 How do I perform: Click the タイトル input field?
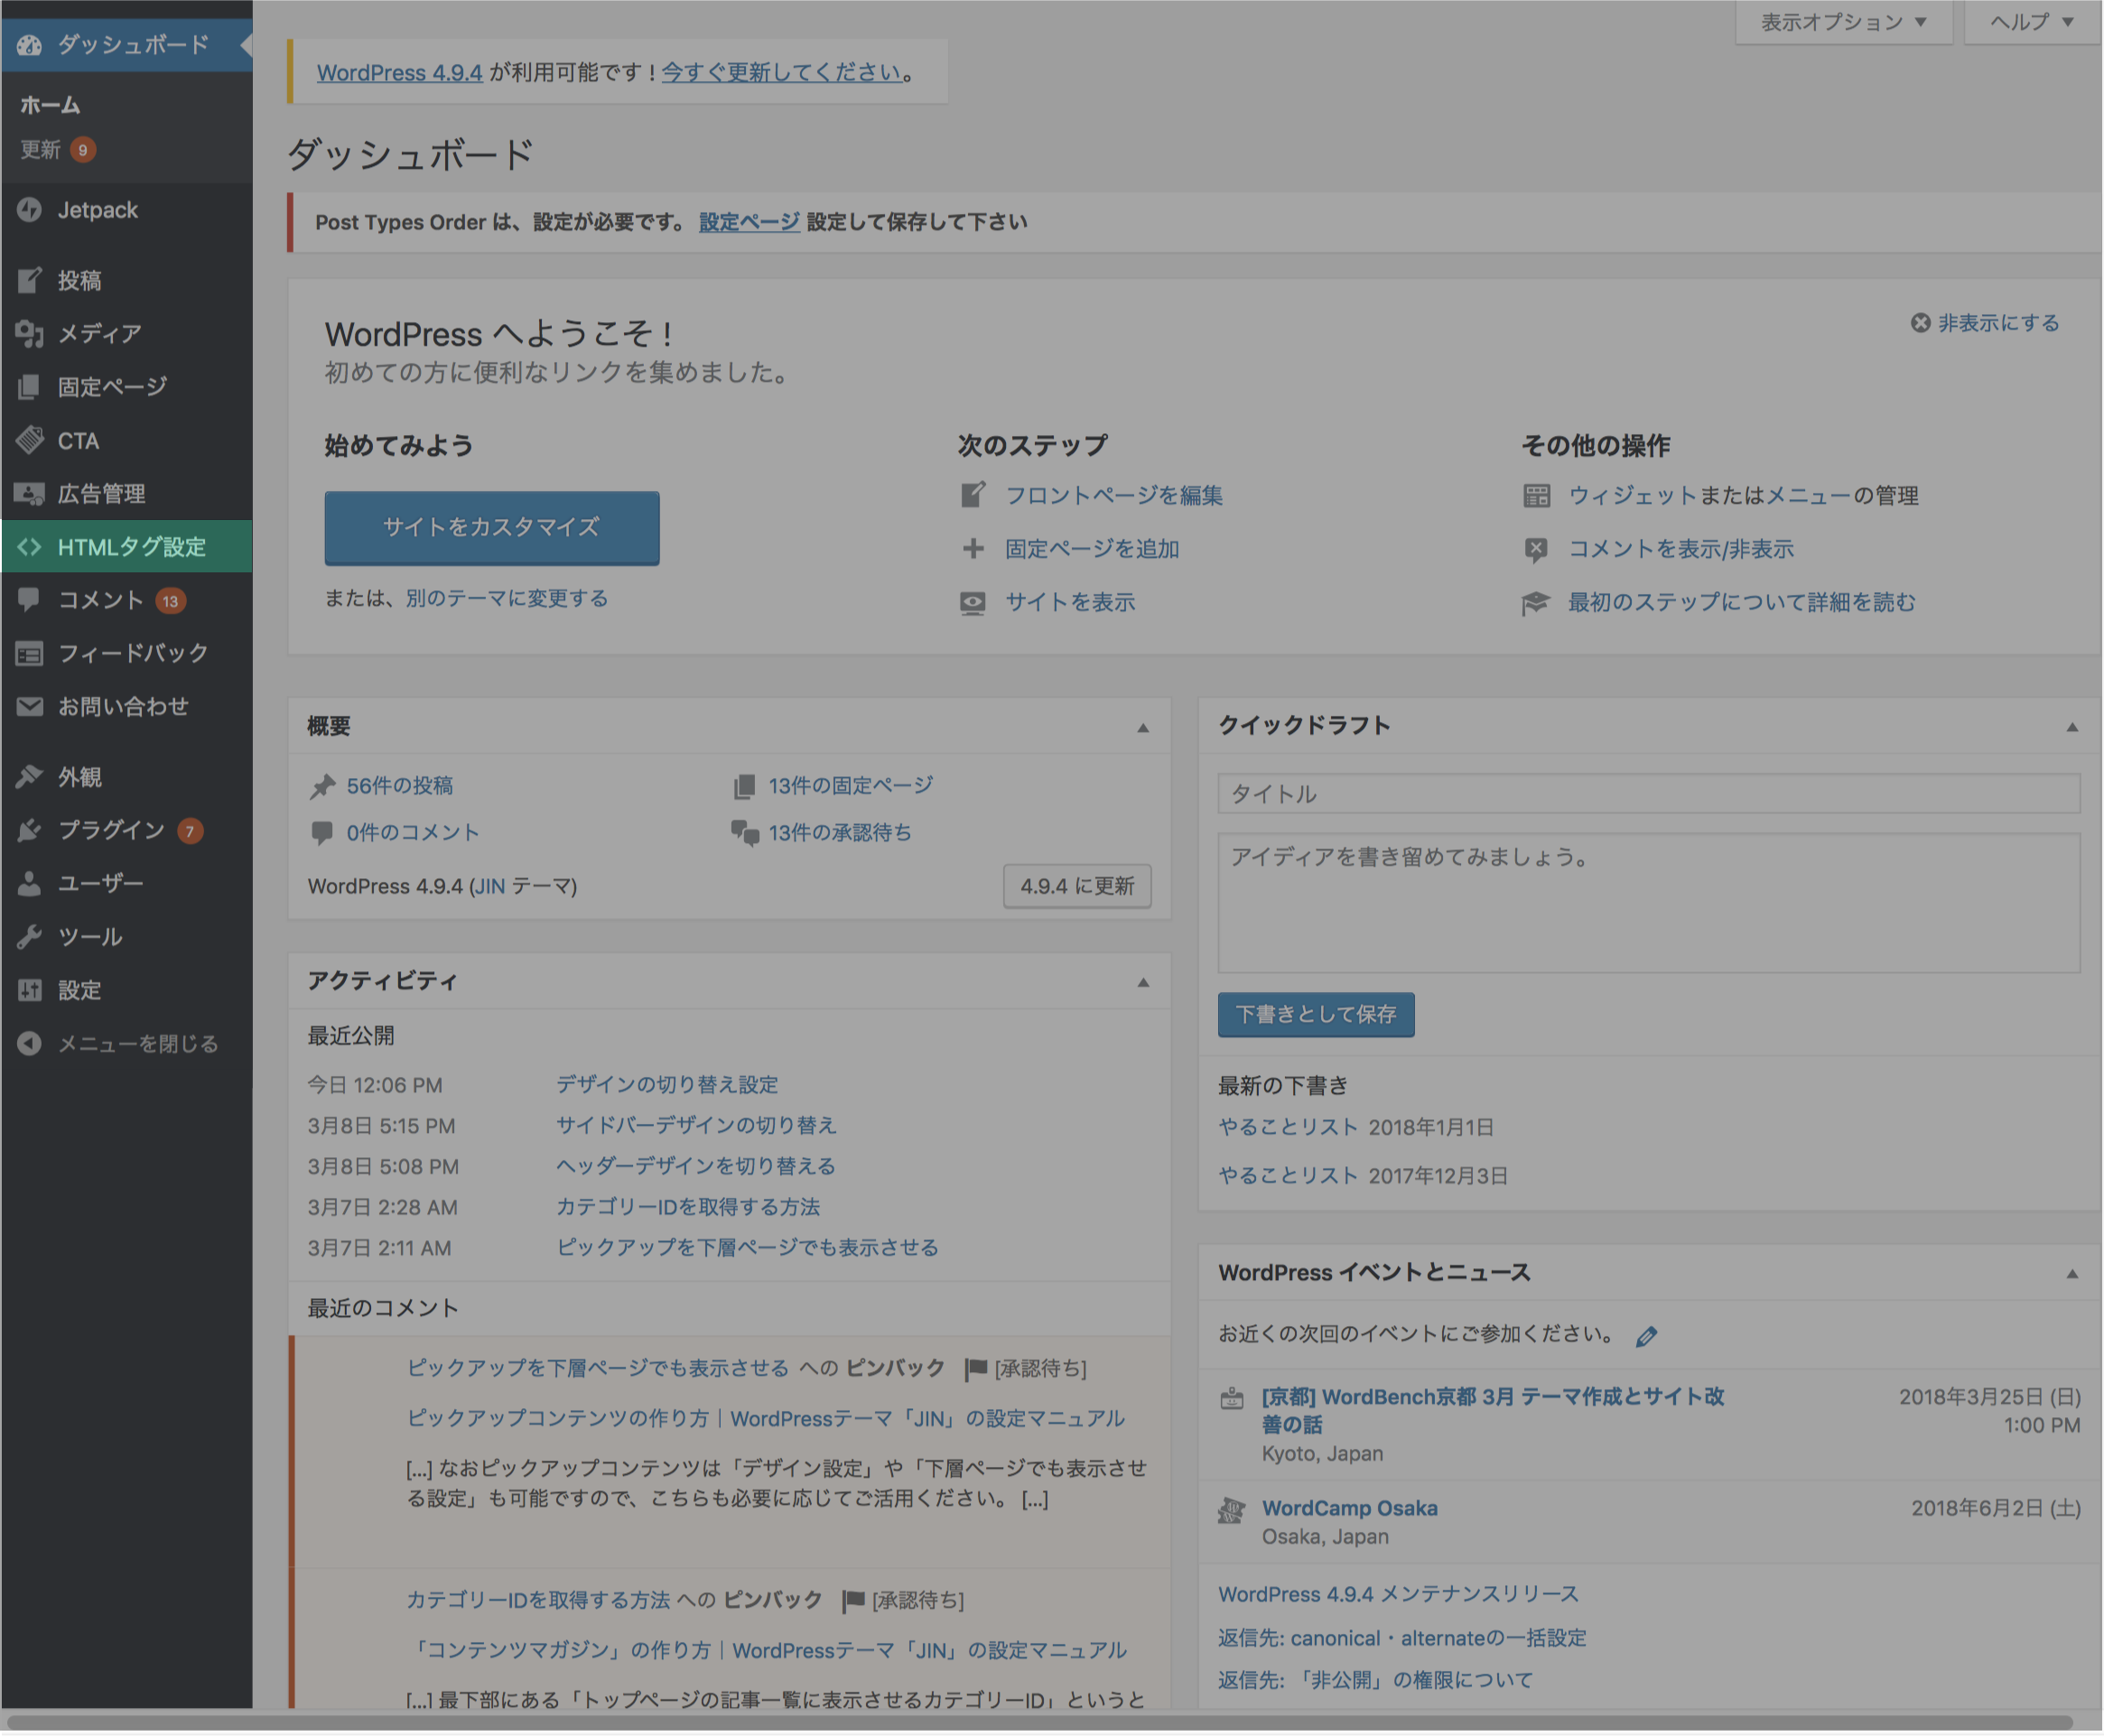pyautogui.click(x=1650, y=794)
